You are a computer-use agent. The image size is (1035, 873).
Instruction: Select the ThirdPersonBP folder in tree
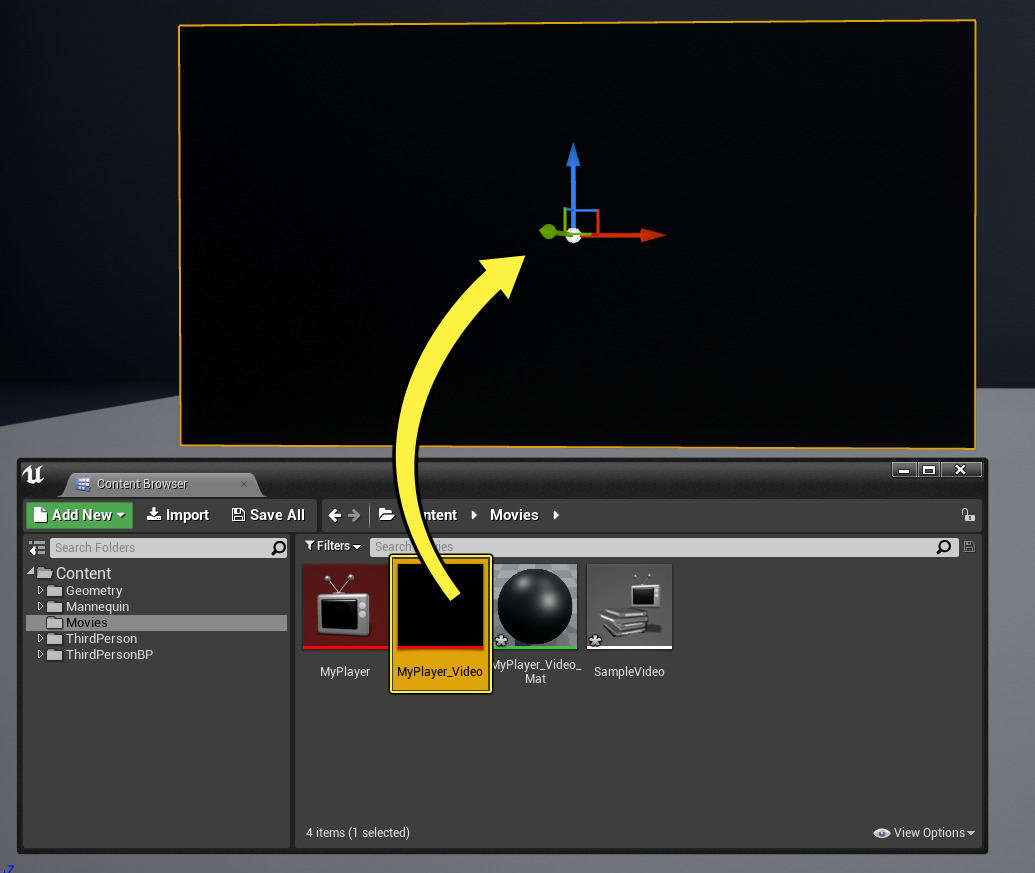click(108, 655)
